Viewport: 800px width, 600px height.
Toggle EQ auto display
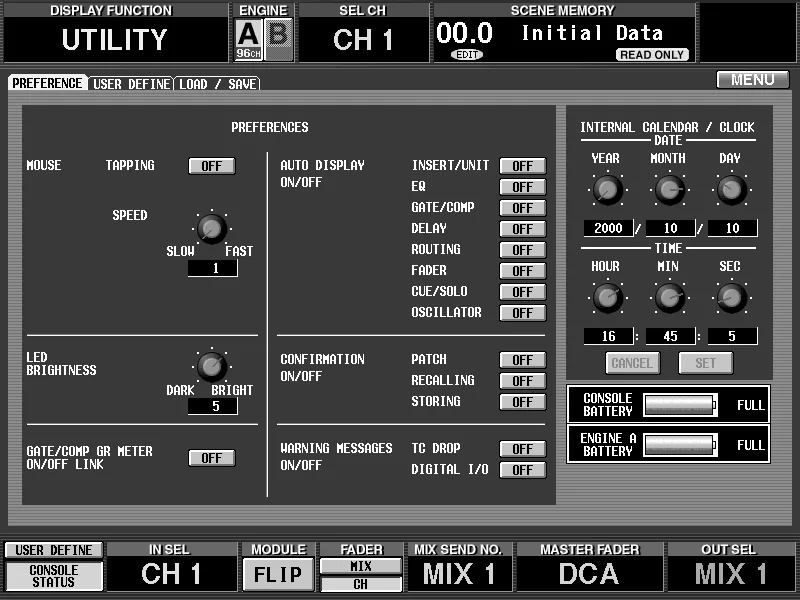522,187
